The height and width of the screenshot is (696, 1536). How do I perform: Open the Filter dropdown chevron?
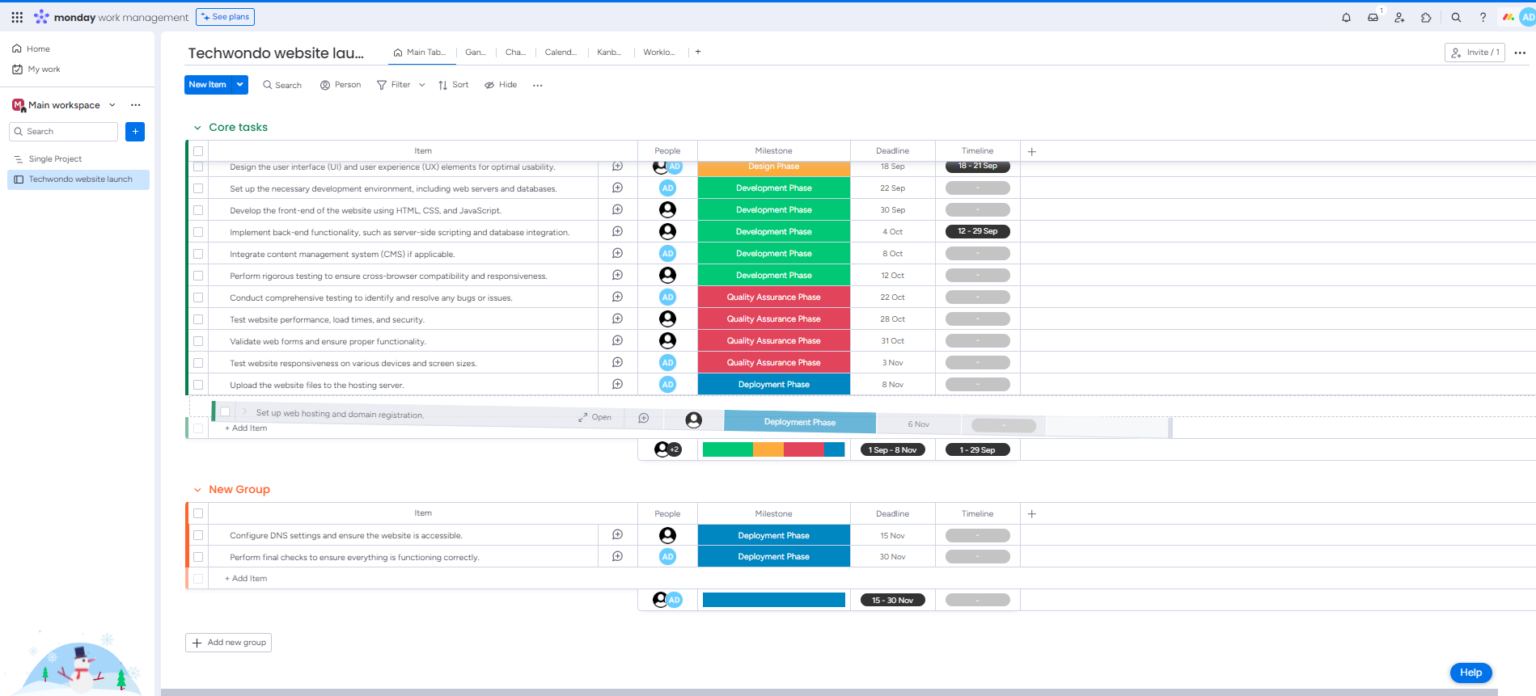coord(421,84)
